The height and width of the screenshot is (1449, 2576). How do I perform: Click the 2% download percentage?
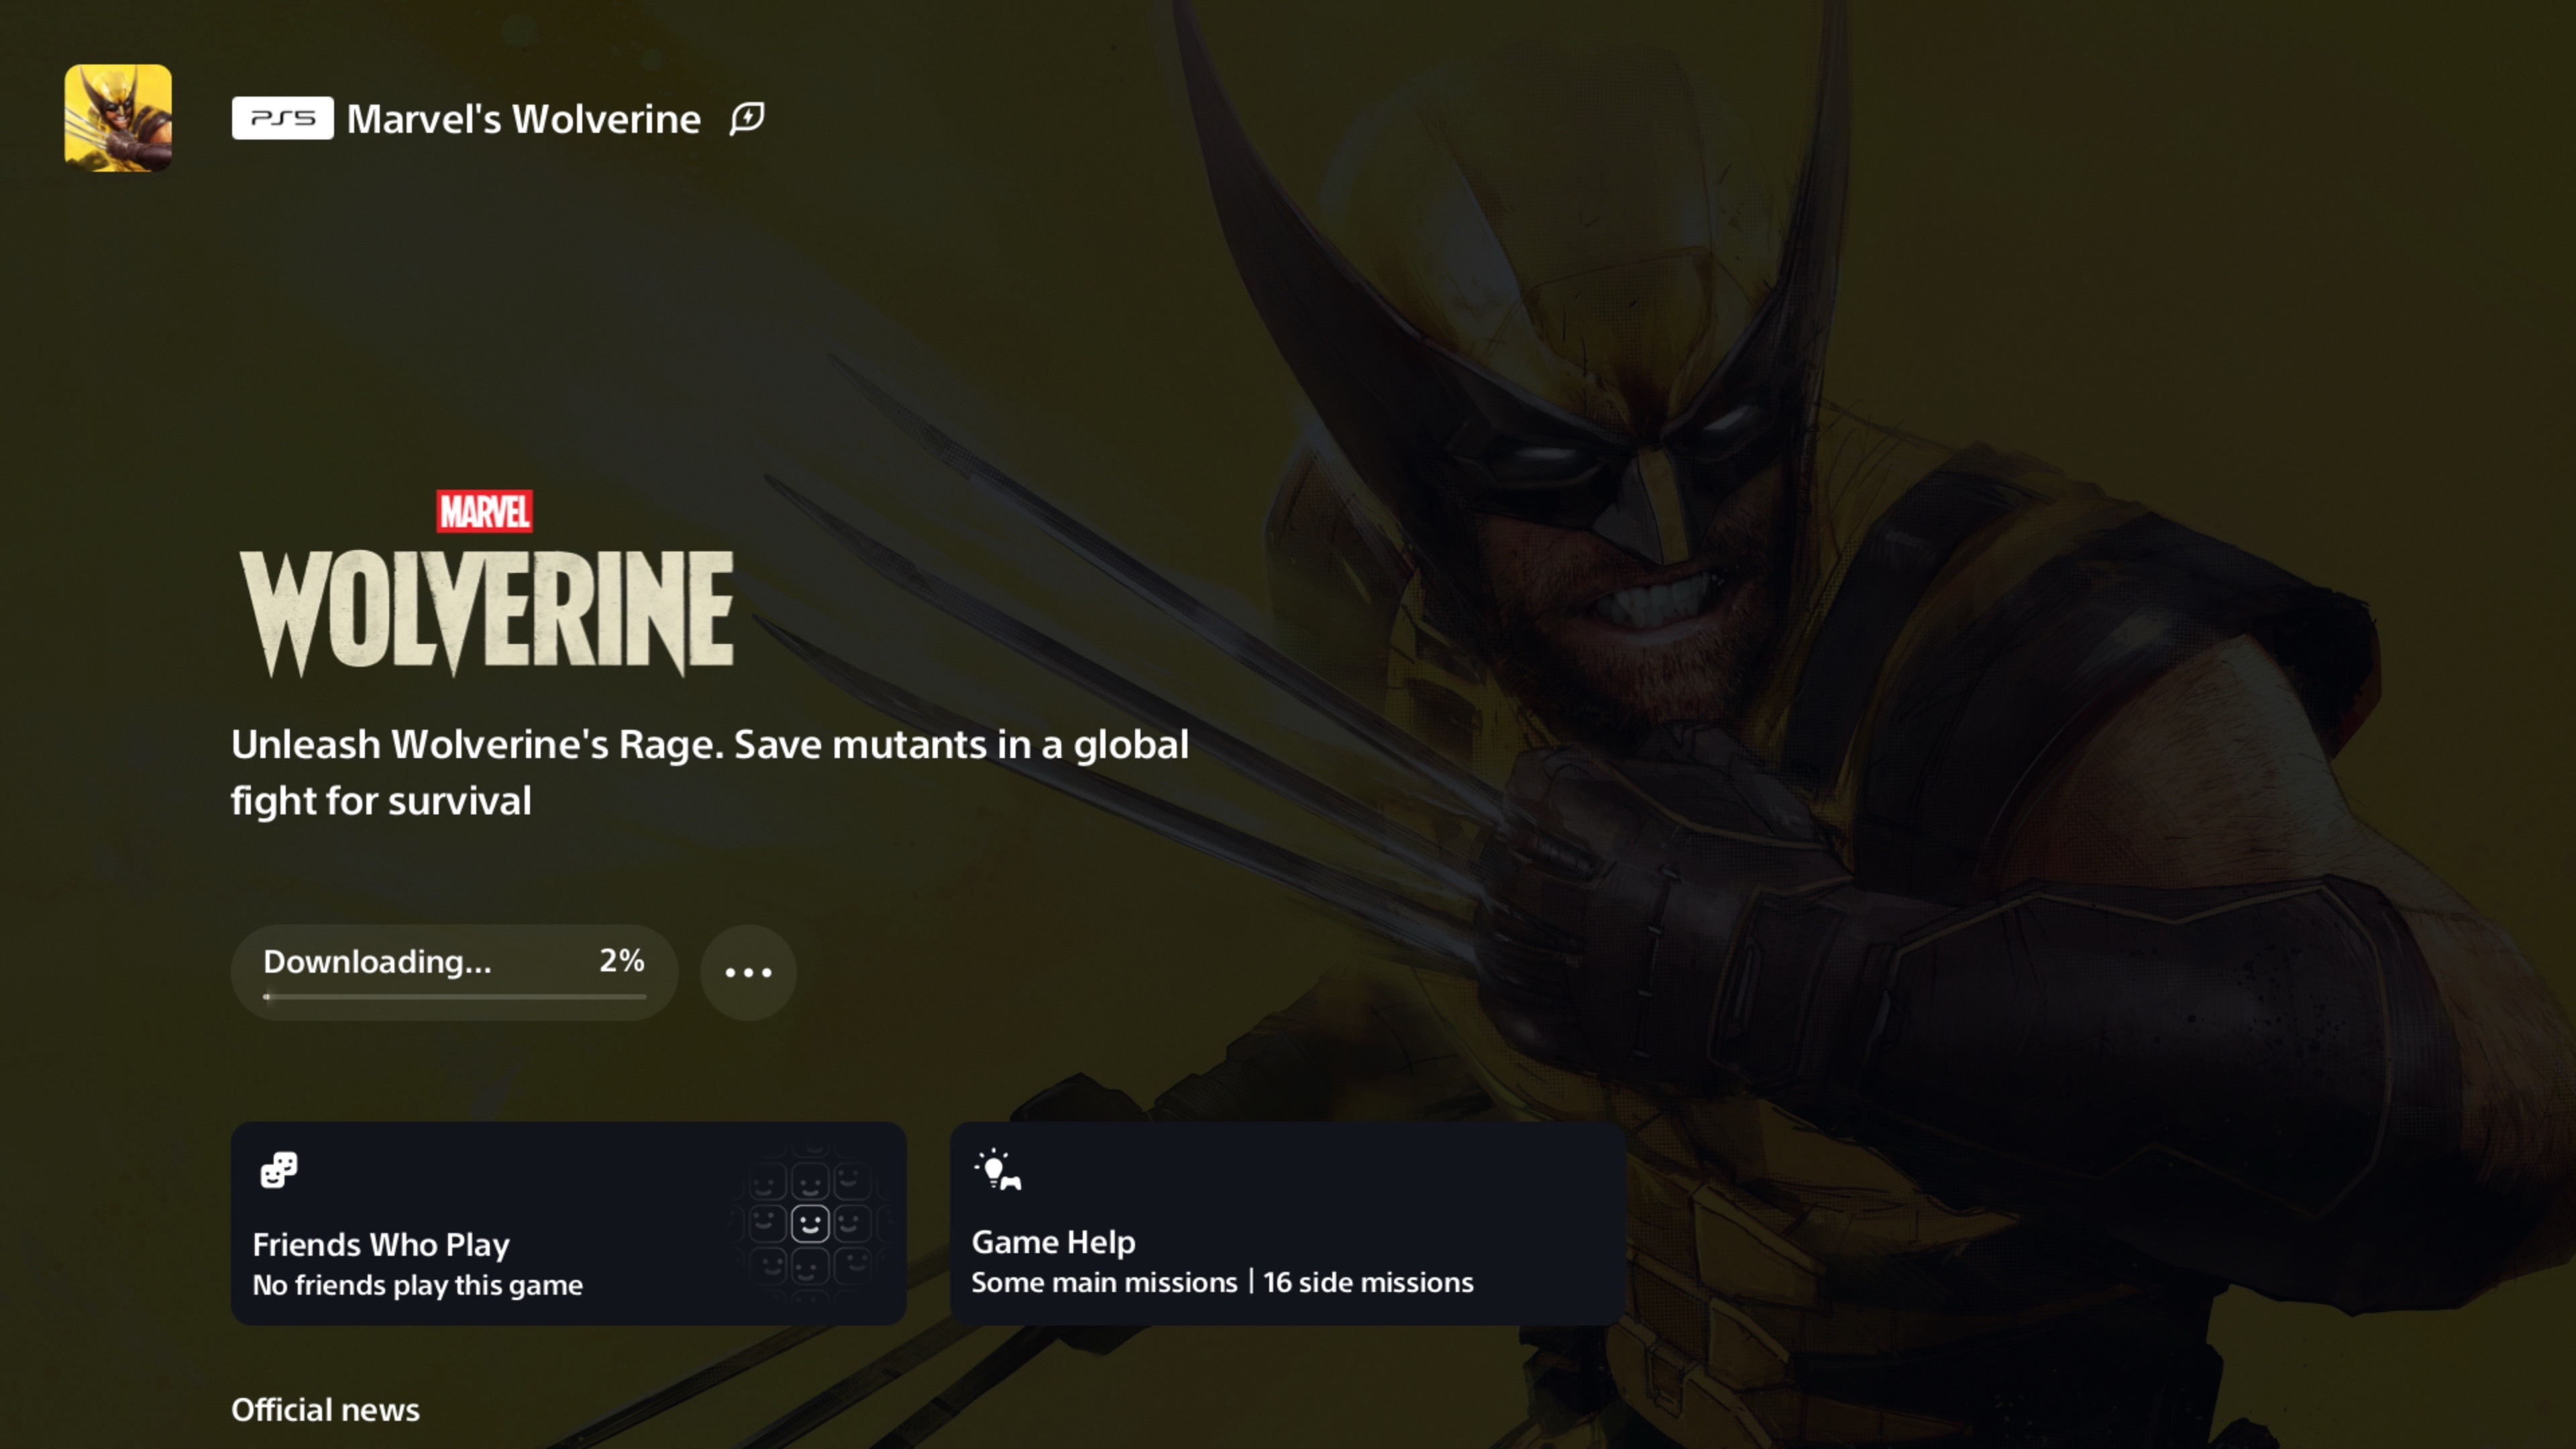tap(622, 960)
